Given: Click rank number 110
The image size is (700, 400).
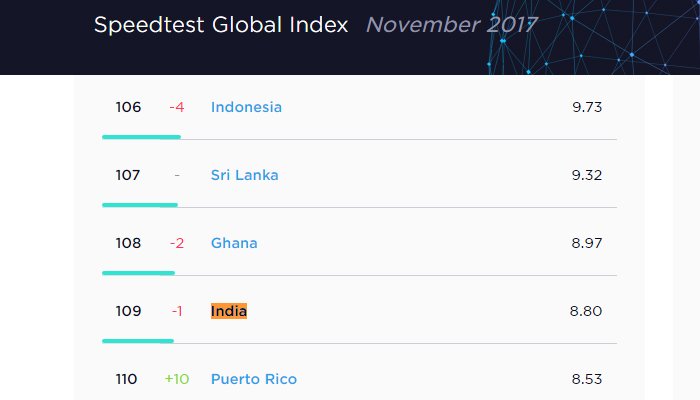Looking at the screenshot, I should click(128, 379).
